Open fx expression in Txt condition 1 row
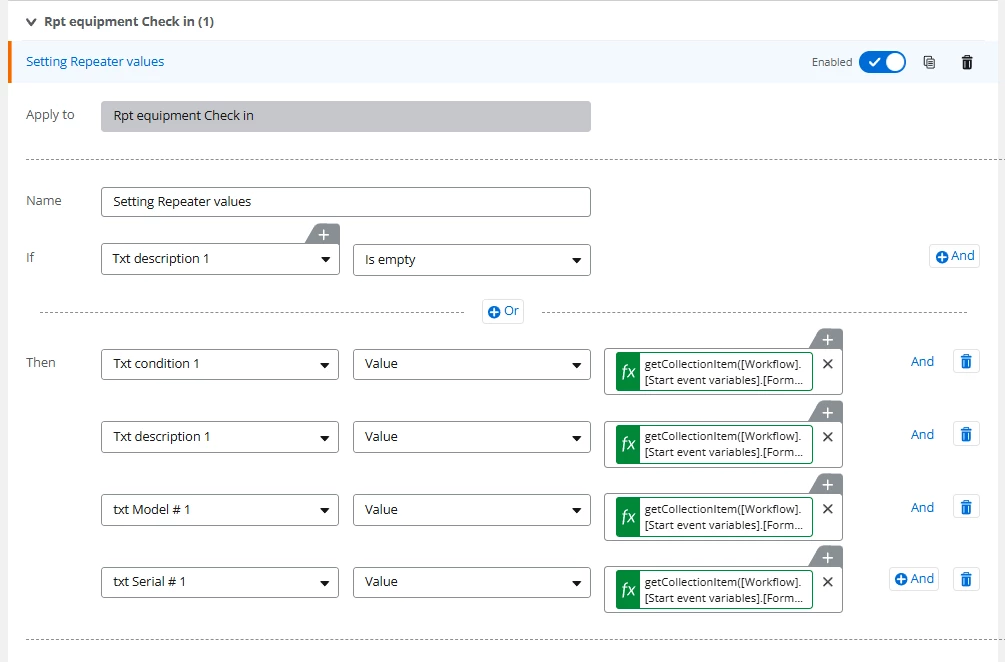Image resolution: width=1005 pixels, height=662 pixels. (714, 372)
